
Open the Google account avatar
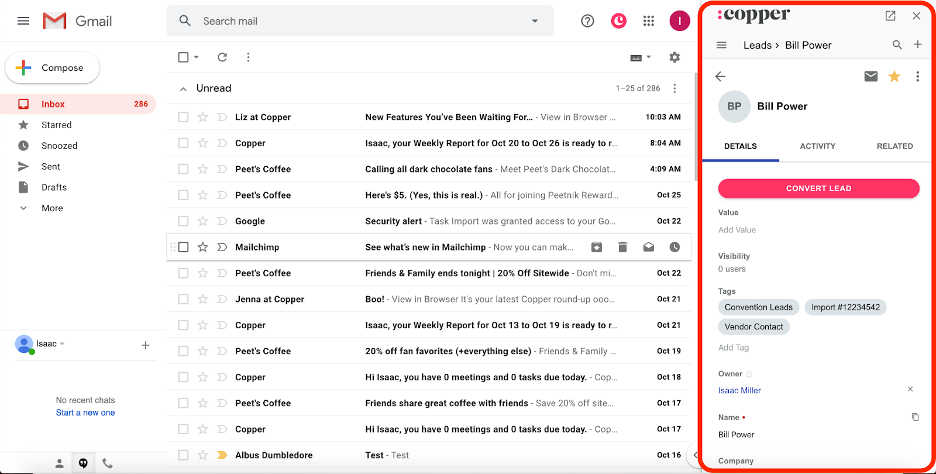tap(679, 21)
